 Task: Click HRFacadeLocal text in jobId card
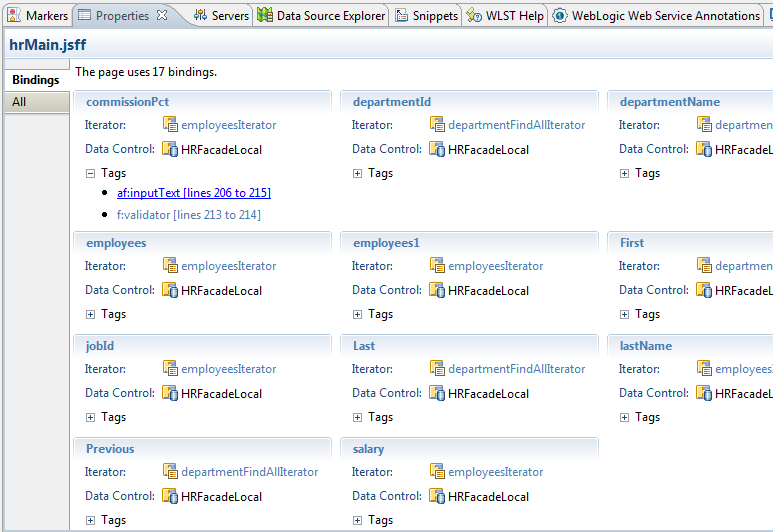(x=221, y=394)
